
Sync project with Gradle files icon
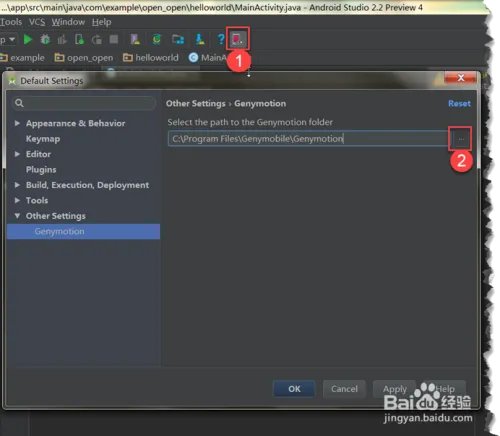tap(156, 40)
